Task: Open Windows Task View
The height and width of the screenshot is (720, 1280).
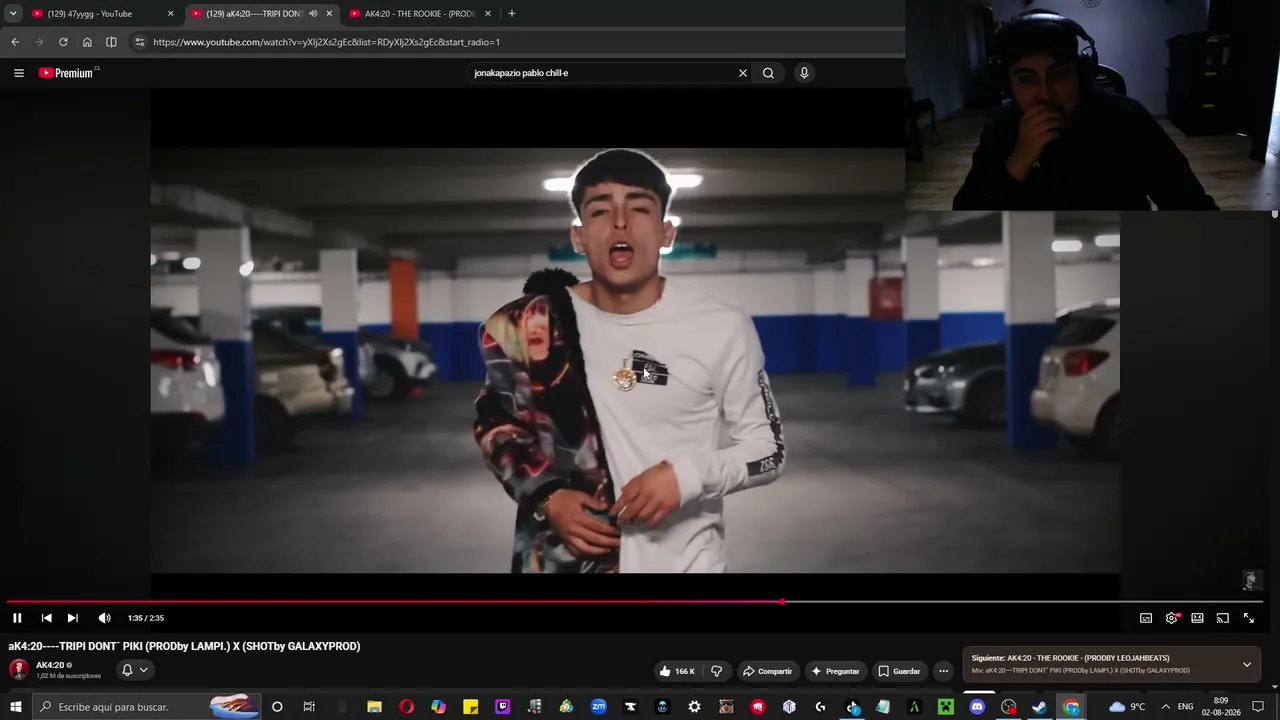Action: 309,707
